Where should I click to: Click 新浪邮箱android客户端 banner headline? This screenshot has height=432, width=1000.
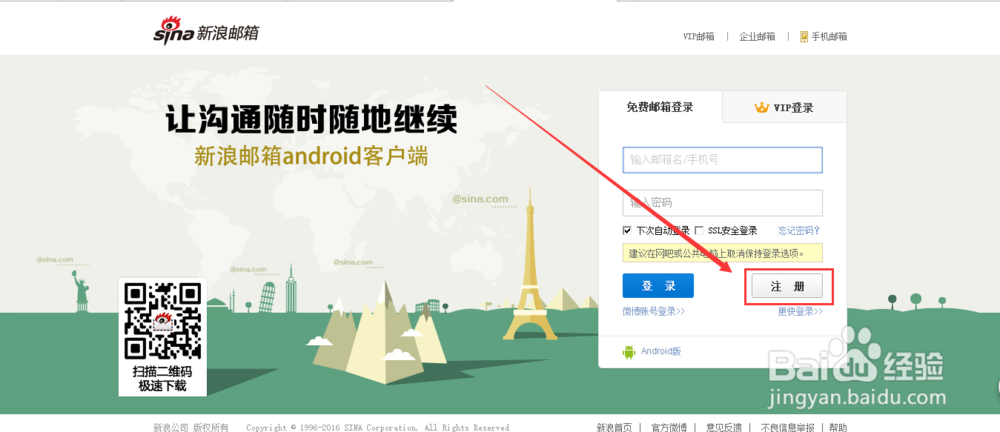tap(311, 156)
